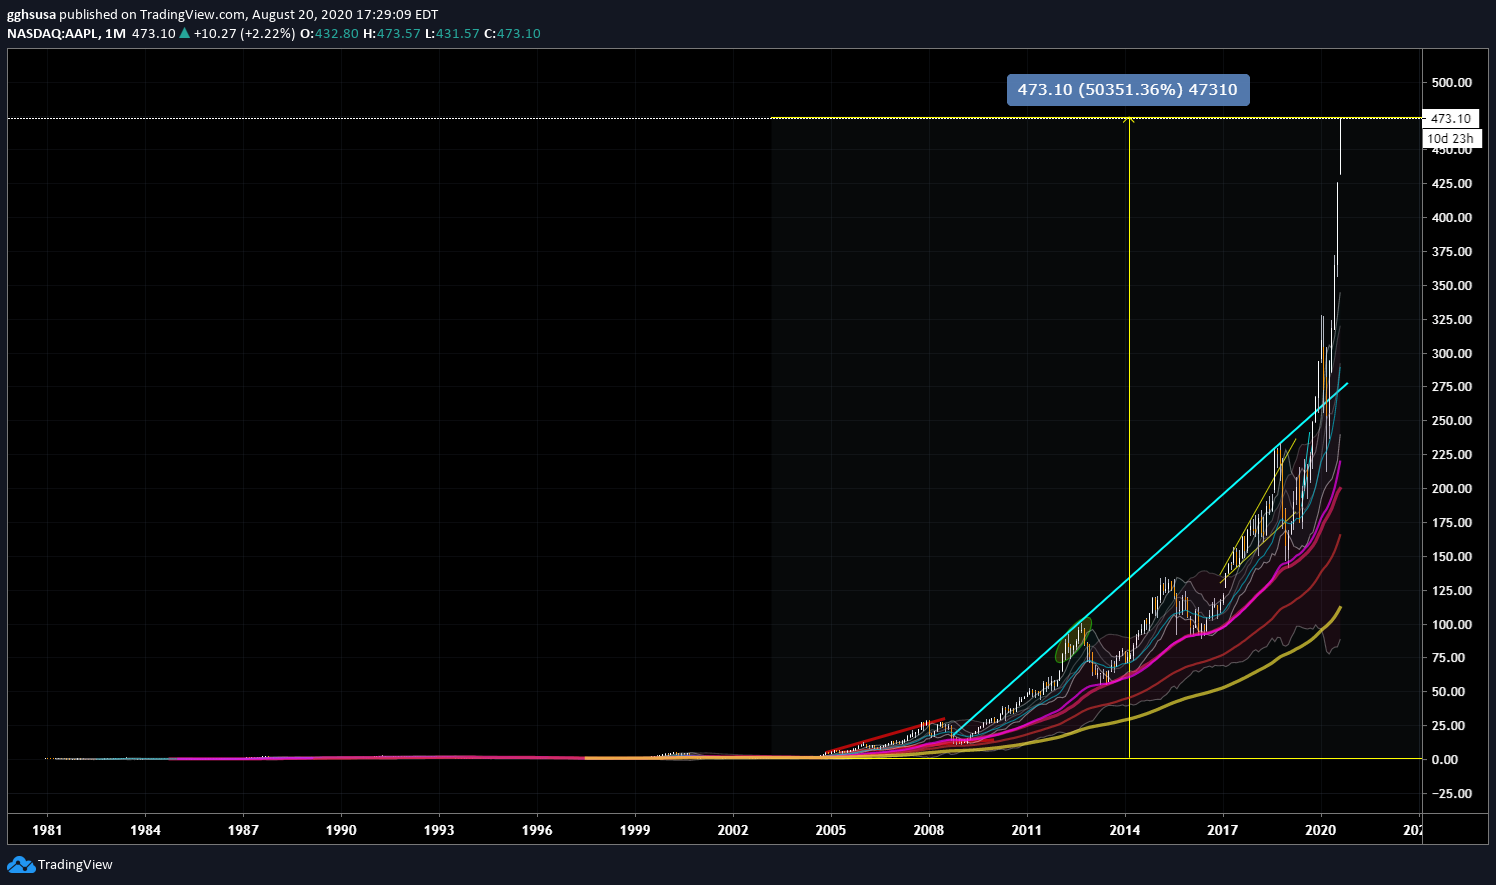1496x885 pixels.
Task: Click the 325.00 price axis label
Action: (1451, 320)
